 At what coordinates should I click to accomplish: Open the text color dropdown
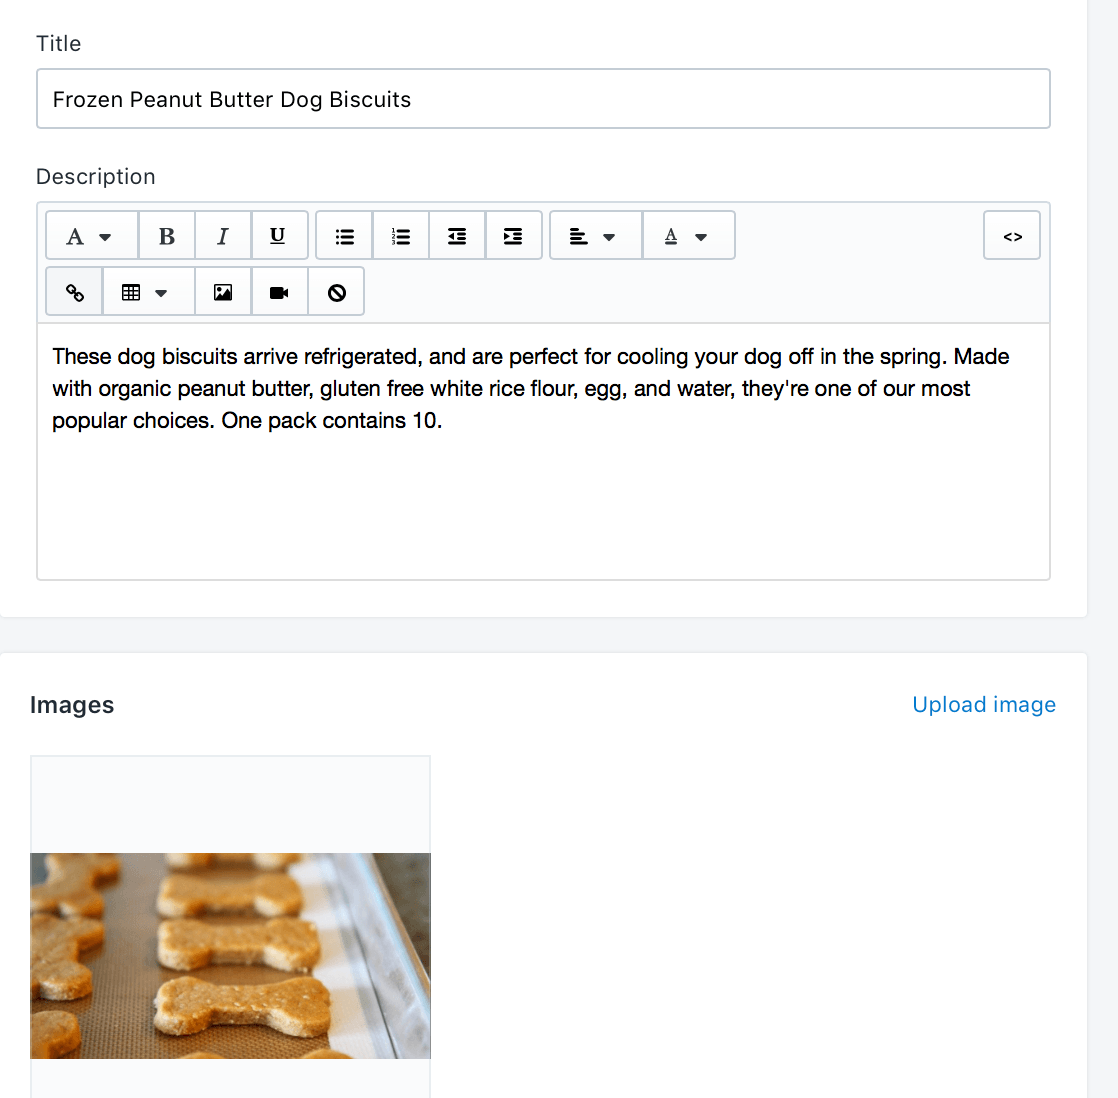coord(689,235)
